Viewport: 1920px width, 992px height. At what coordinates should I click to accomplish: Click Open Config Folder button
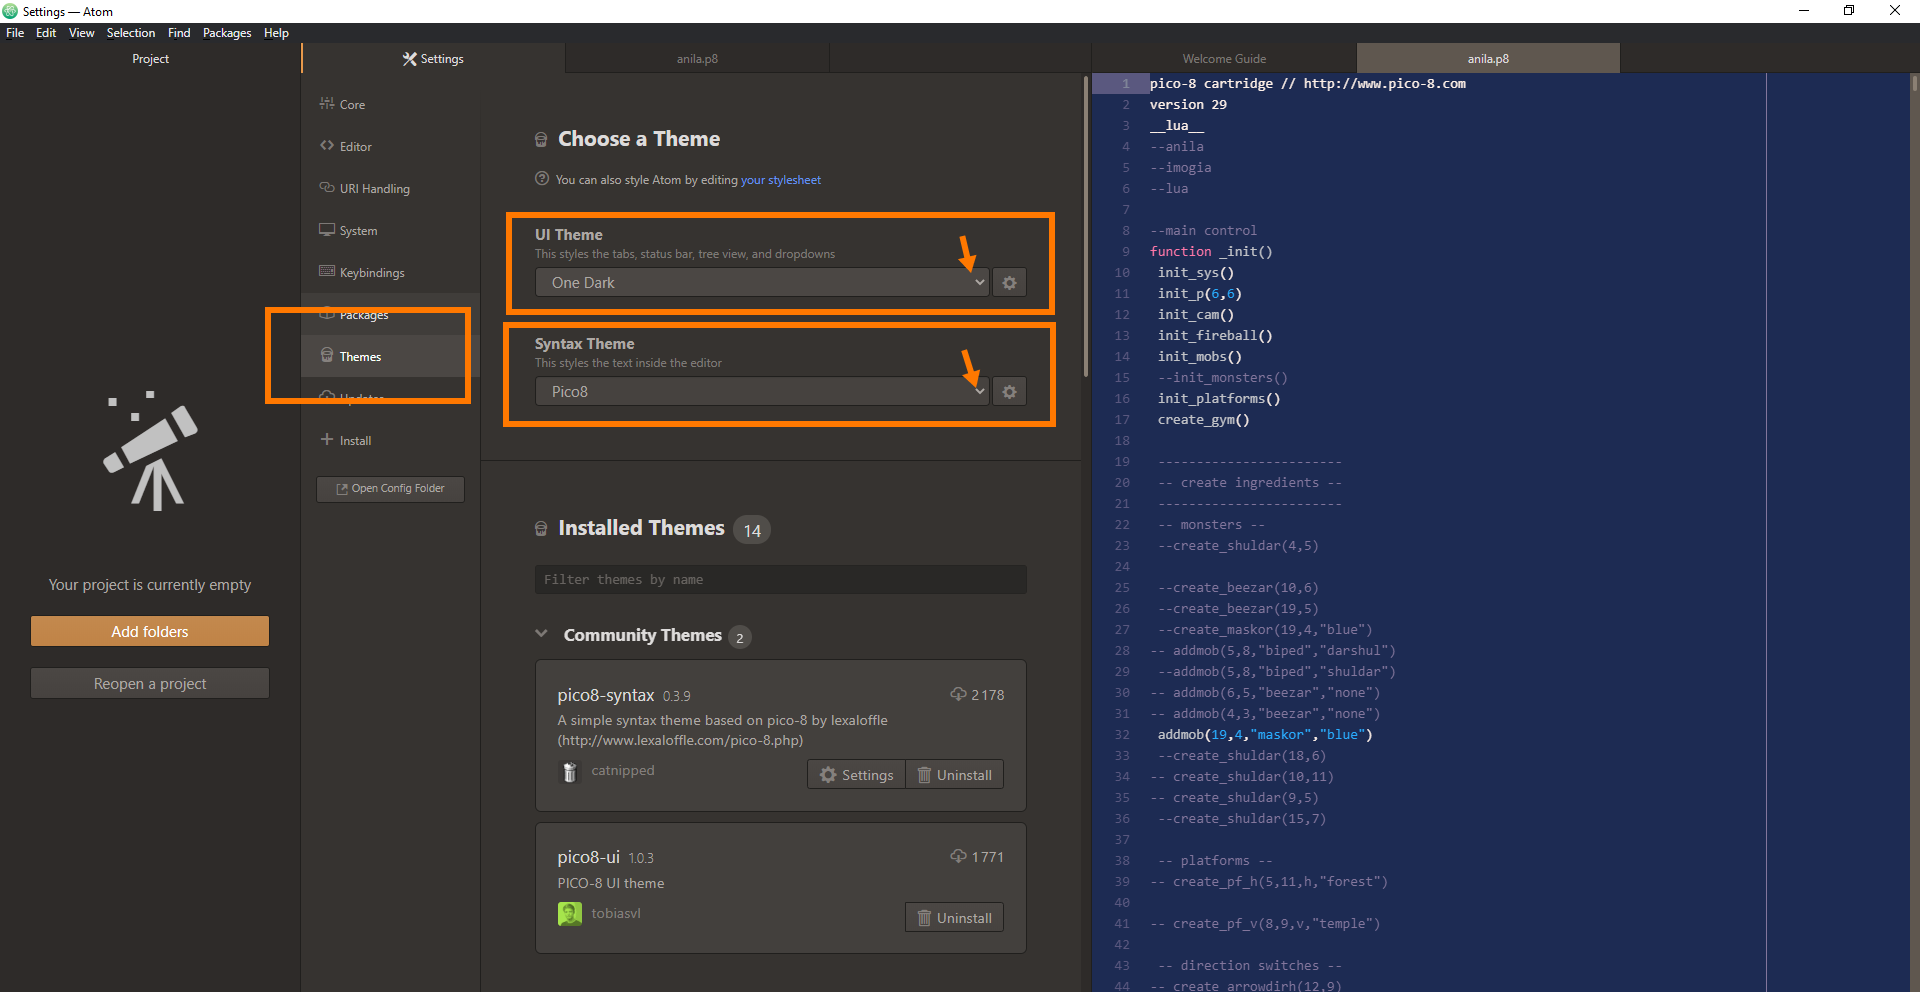(390, 489)
